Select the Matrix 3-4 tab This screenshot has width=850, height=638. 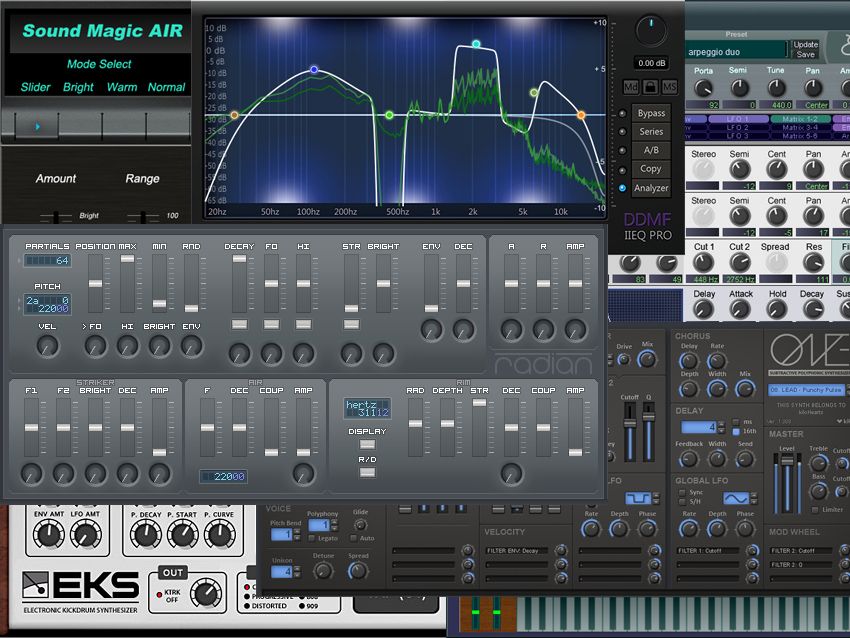pyautogui.click(x=801, y=126)
